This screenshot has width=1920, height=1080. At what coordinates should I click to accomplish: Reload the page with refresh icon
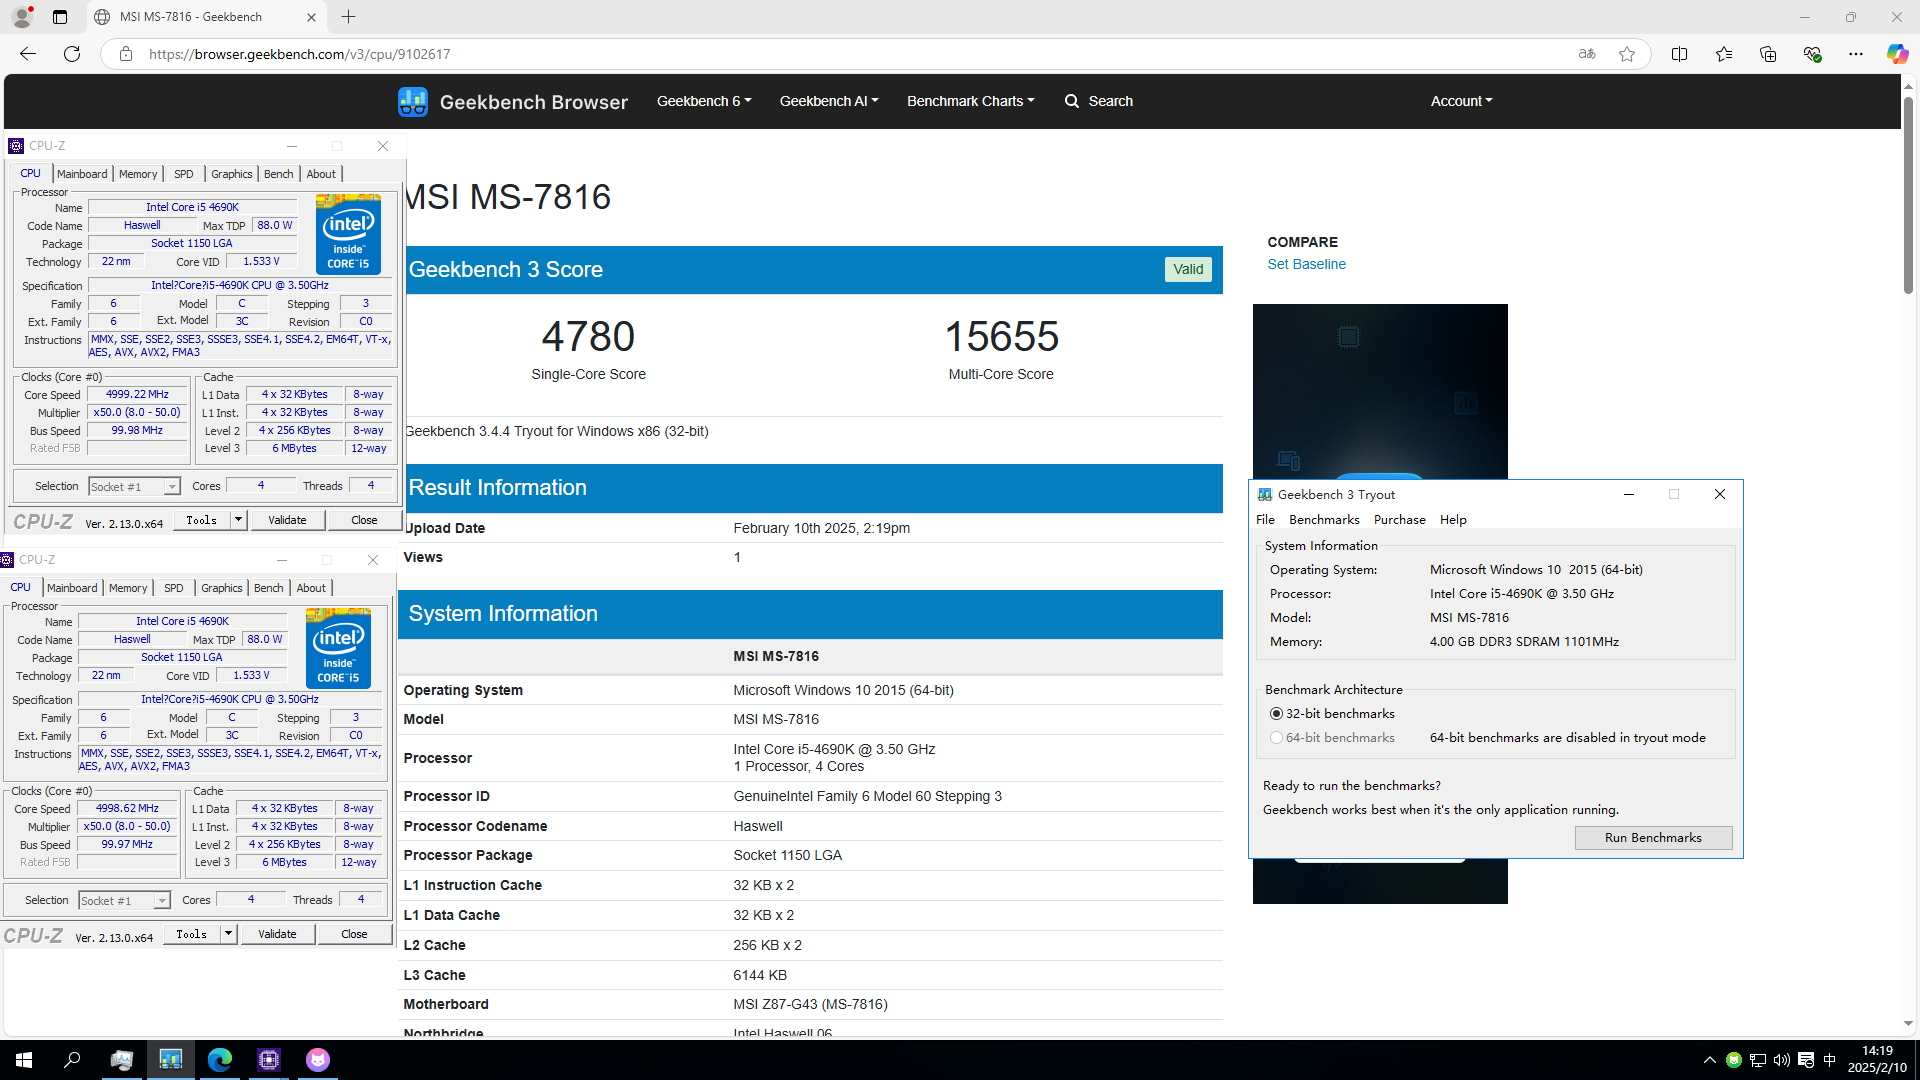72,54
